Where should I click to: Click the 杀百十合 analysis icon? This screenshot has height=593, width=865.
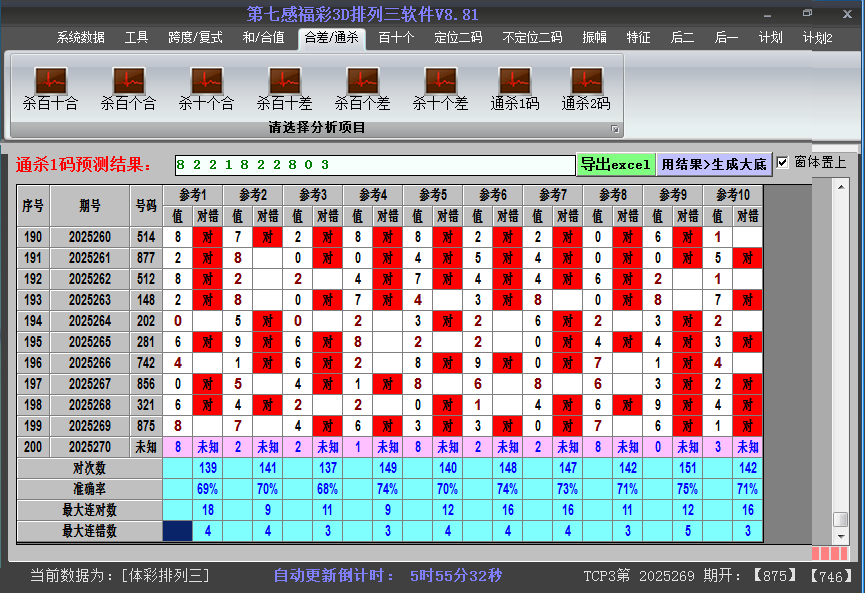pyautogui.click(x=50, y=80)
